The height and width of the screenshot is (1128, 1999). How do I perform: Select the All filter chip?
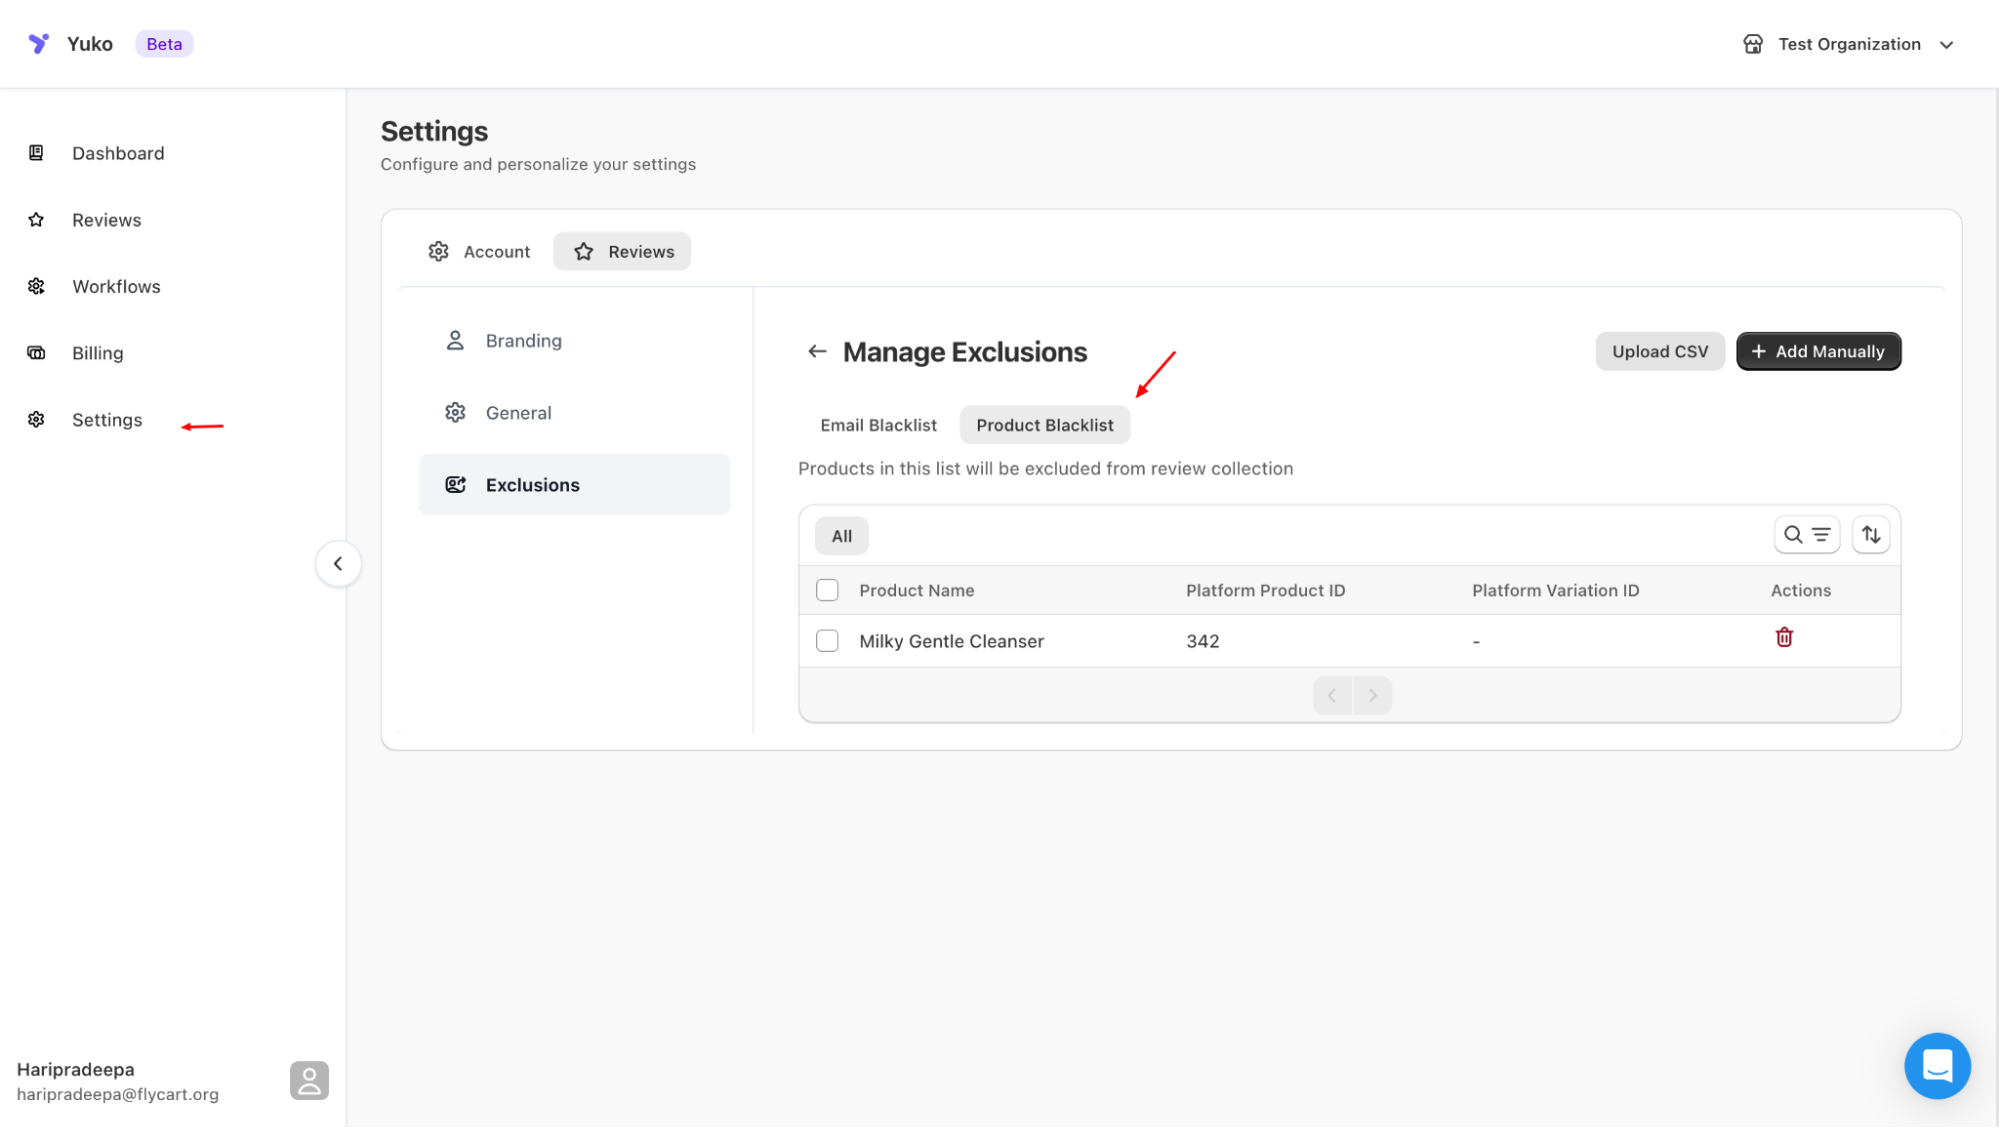click(841, 536)
